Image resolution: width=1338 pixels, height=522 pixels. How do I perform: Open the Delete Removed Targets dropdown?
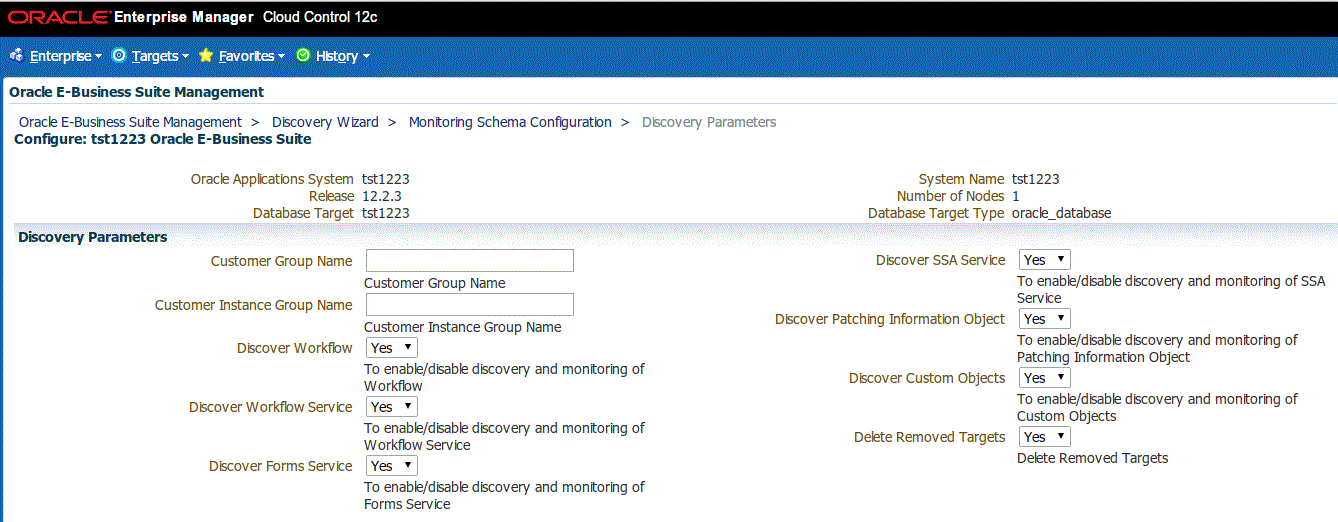point(1044,437)
